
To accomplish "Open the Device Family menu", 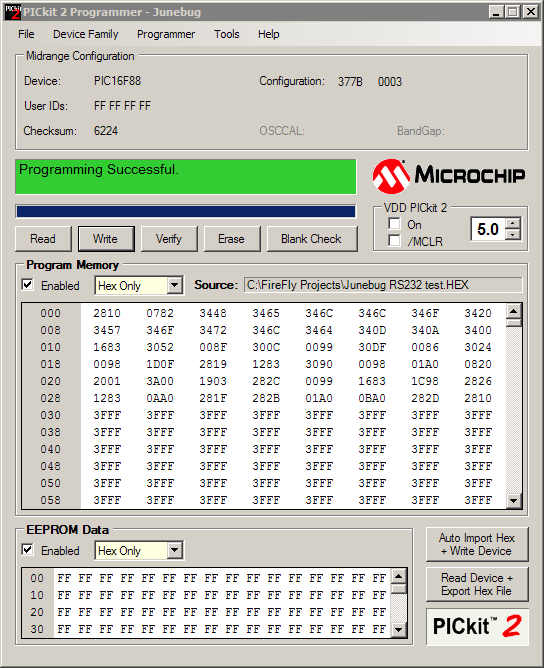I will coord(86,34).
